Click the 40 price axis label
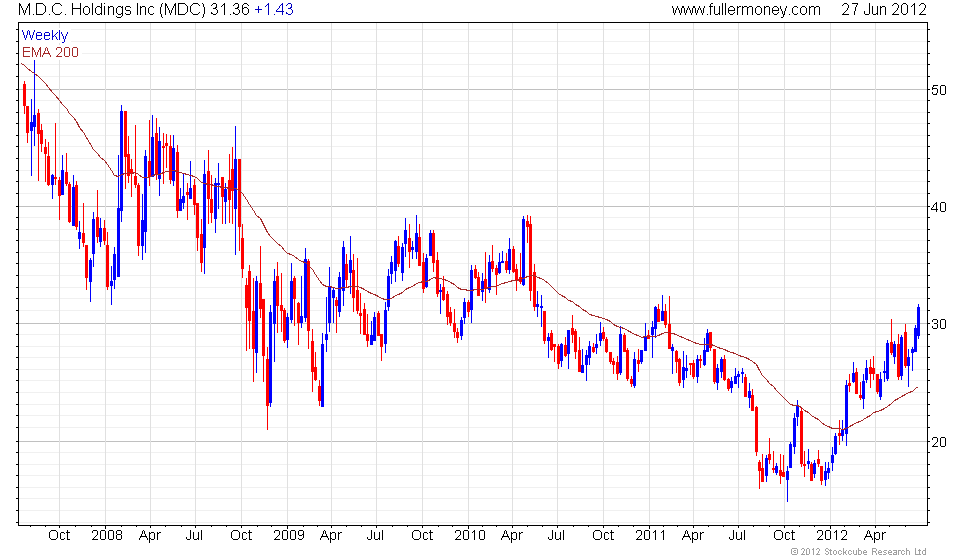This screenshot has height=560, width=980. click(939, 208)
